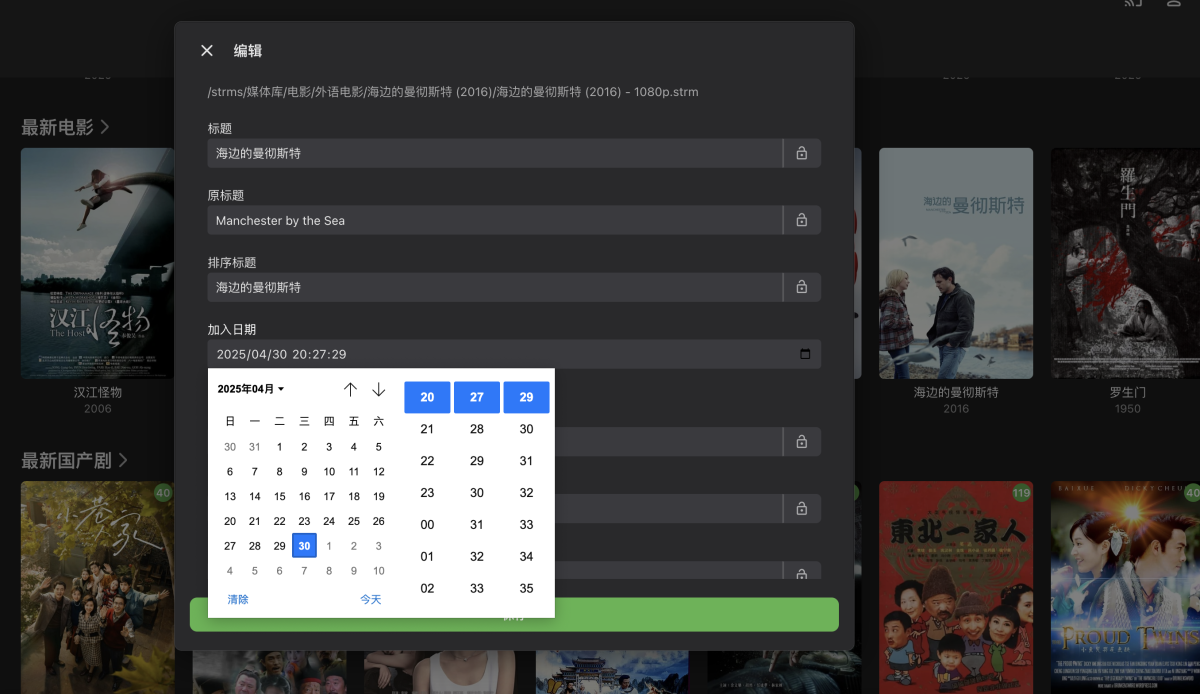Click the green save button below the dialog

[x=514, y=615]
